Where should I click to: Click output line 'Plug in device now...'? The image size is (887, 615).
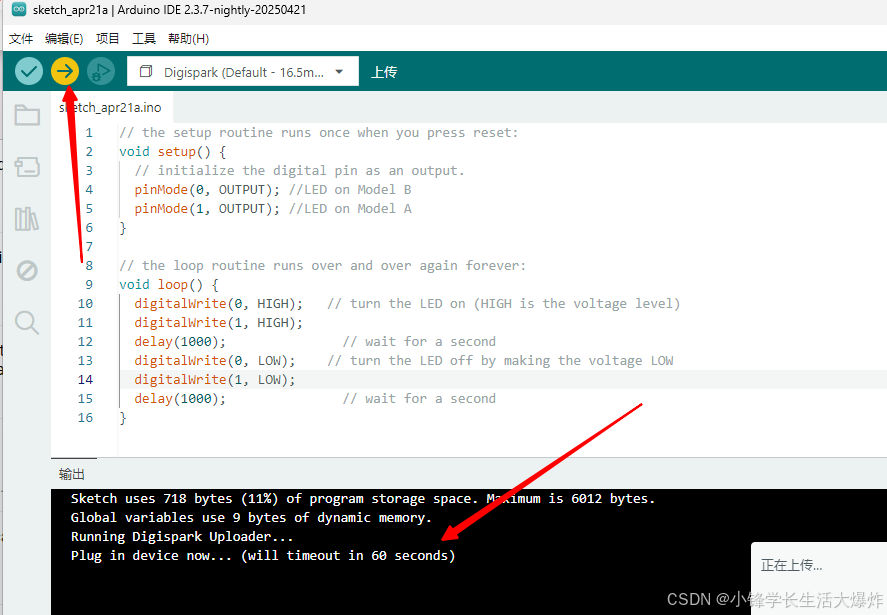coord(263,556)
